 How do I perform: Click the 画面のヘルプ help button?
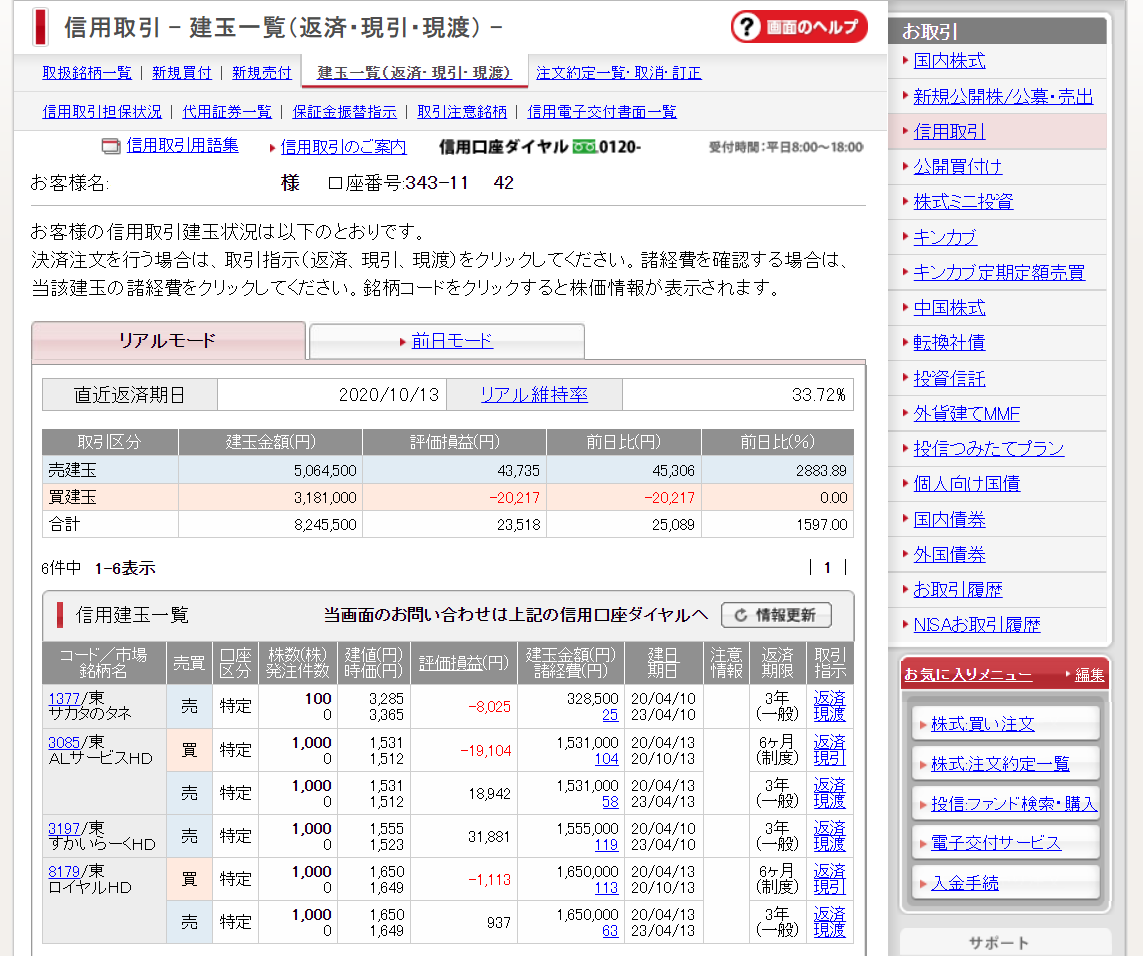(x=798, y=27)
